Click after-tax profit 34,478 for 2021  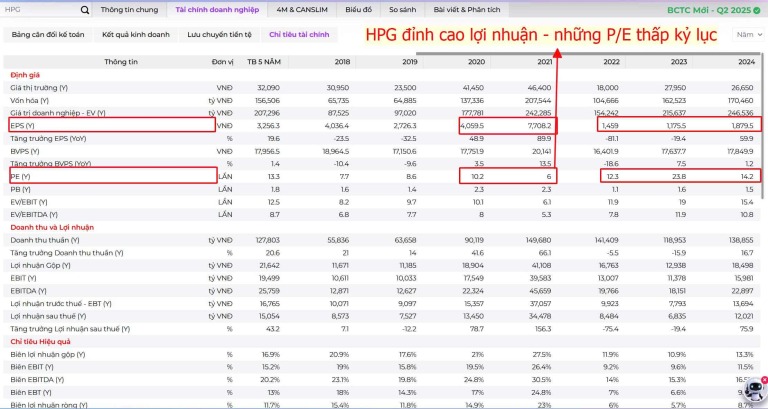[539, 316]
